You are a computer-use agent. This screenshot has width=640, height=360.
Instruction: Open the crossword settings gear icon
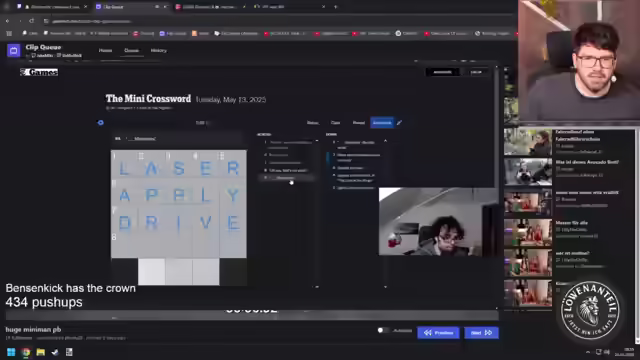pos(100,122)
